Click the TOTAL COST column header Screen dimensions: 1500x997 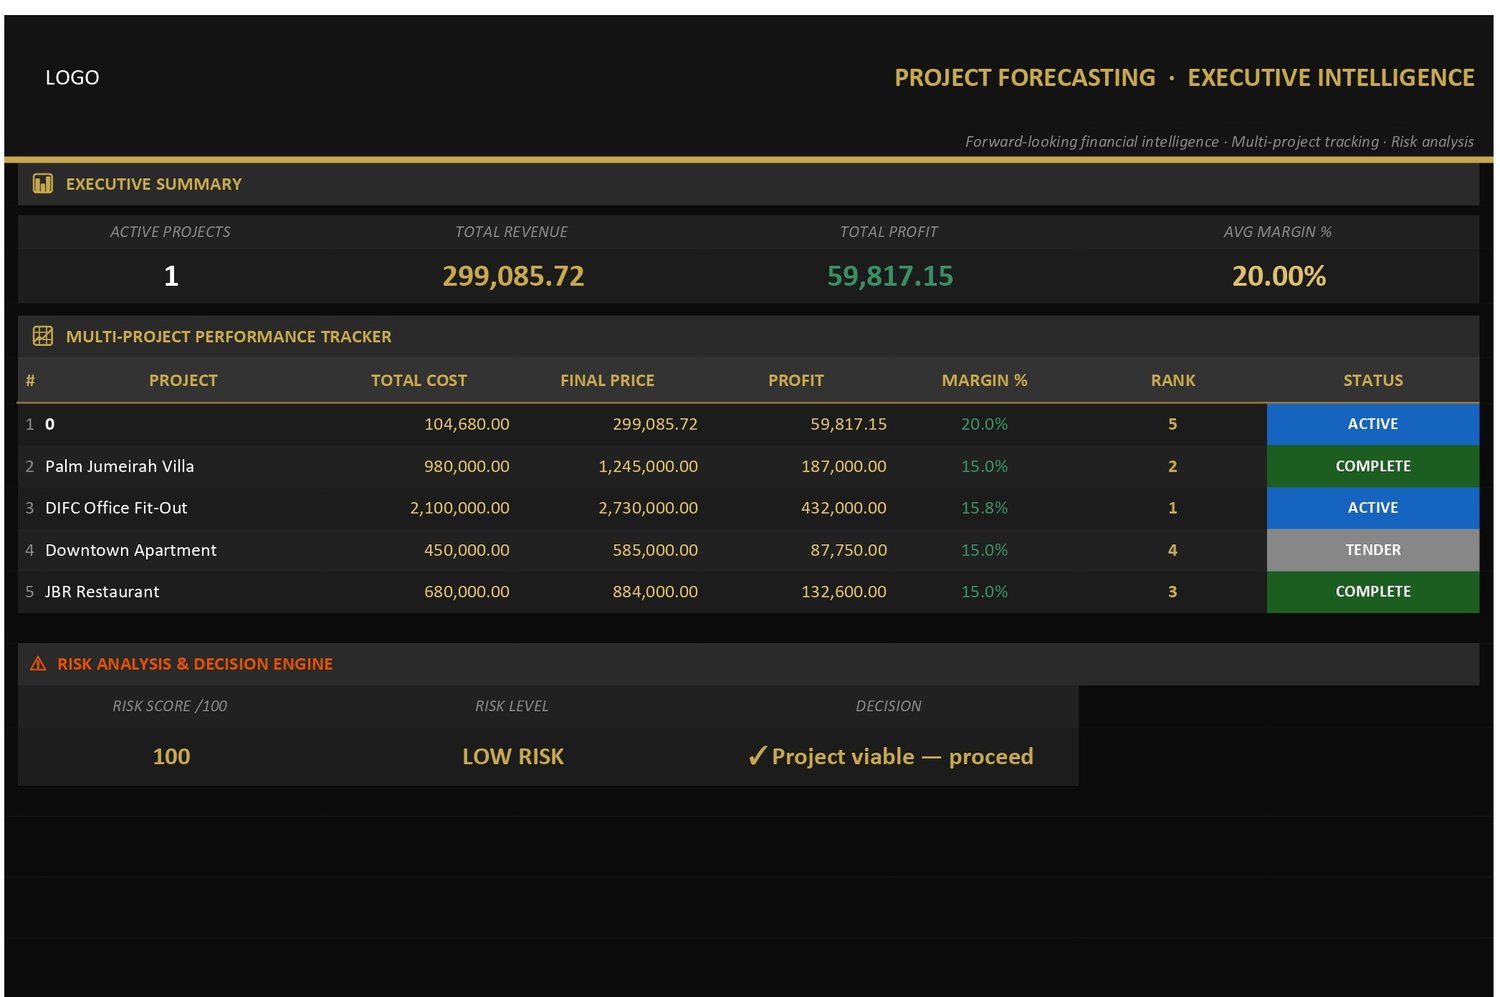pyautogui.click(x=419, y=380)
